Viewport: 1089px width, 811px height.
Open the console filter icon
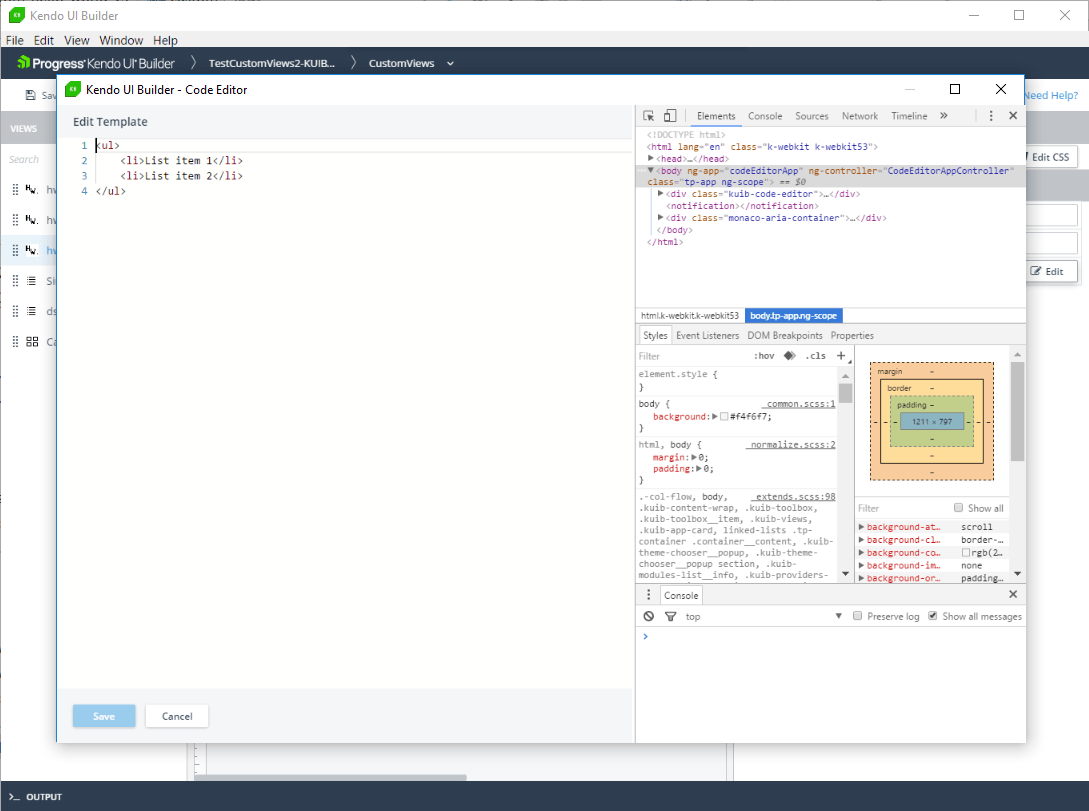670,616
